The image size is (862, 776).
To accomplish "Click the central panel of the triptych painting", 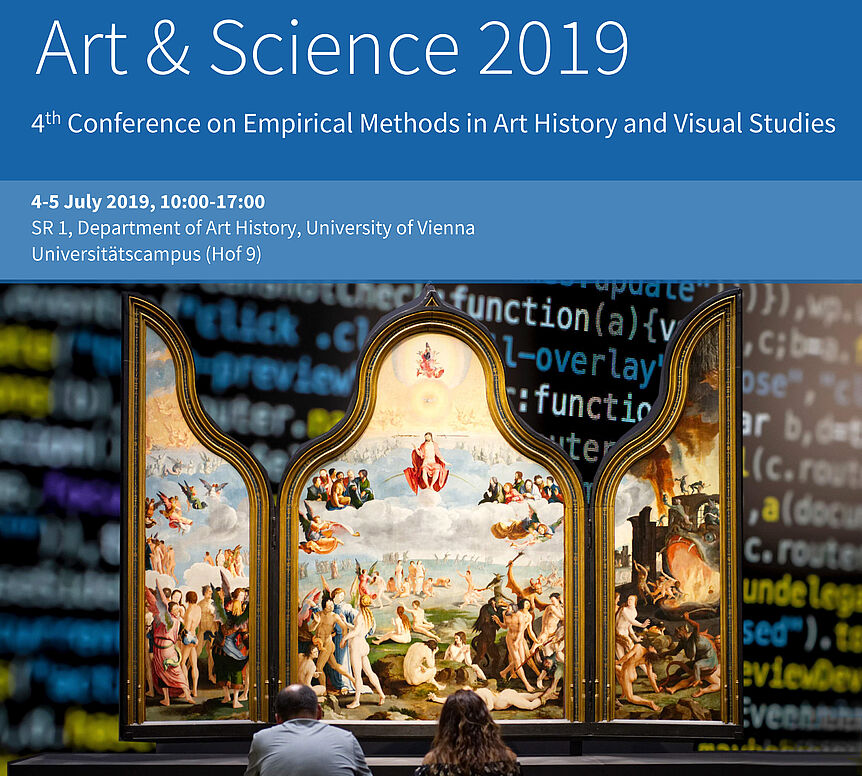I will (432, 528).
